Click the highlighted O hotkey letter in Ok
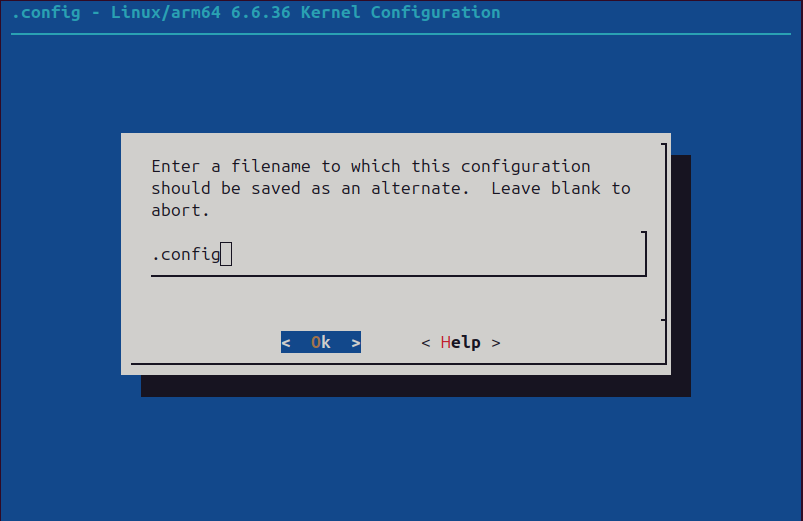803x521 pixels. click(316, 343)
